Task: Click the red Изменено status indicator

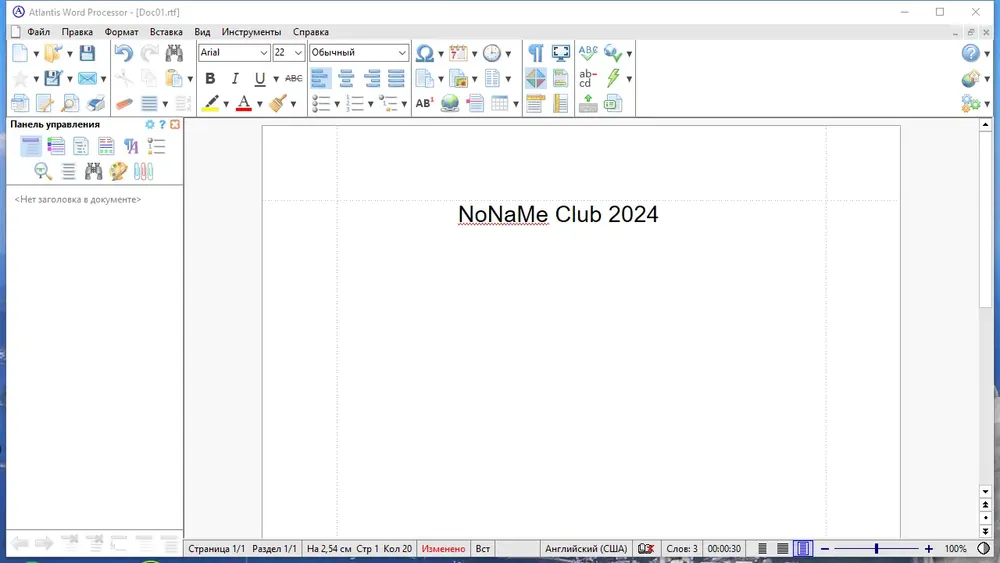Action: pyautogui.click(x=443, y=549)
